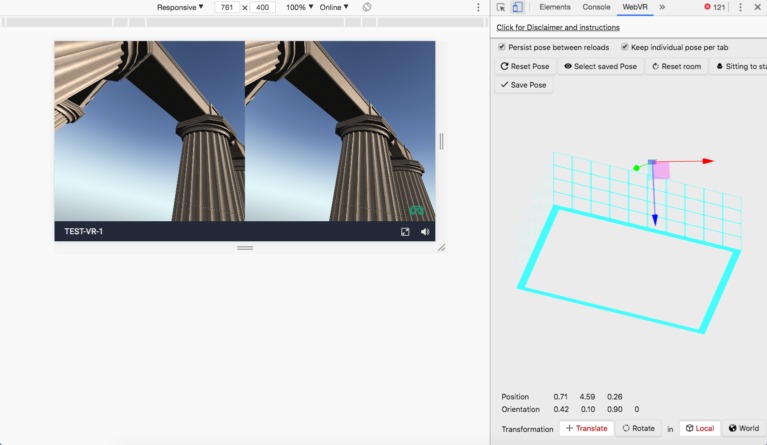The image size is (767, 445).
Task: Click the Orientation value 0.42
Action: coord(561,409)
